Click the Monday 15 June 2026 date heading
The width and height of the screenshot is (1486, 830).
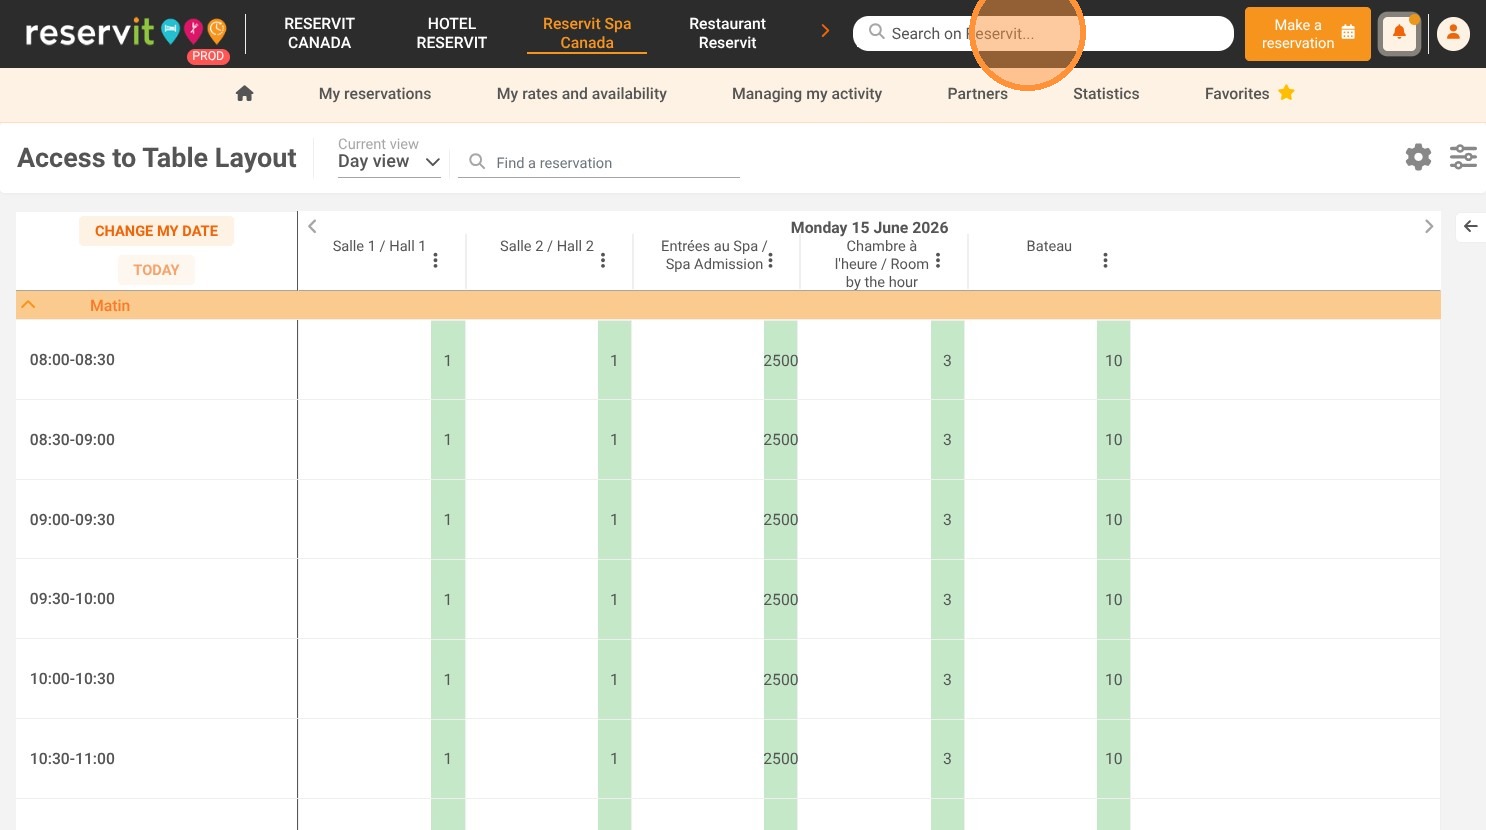(x=869, y=227)
